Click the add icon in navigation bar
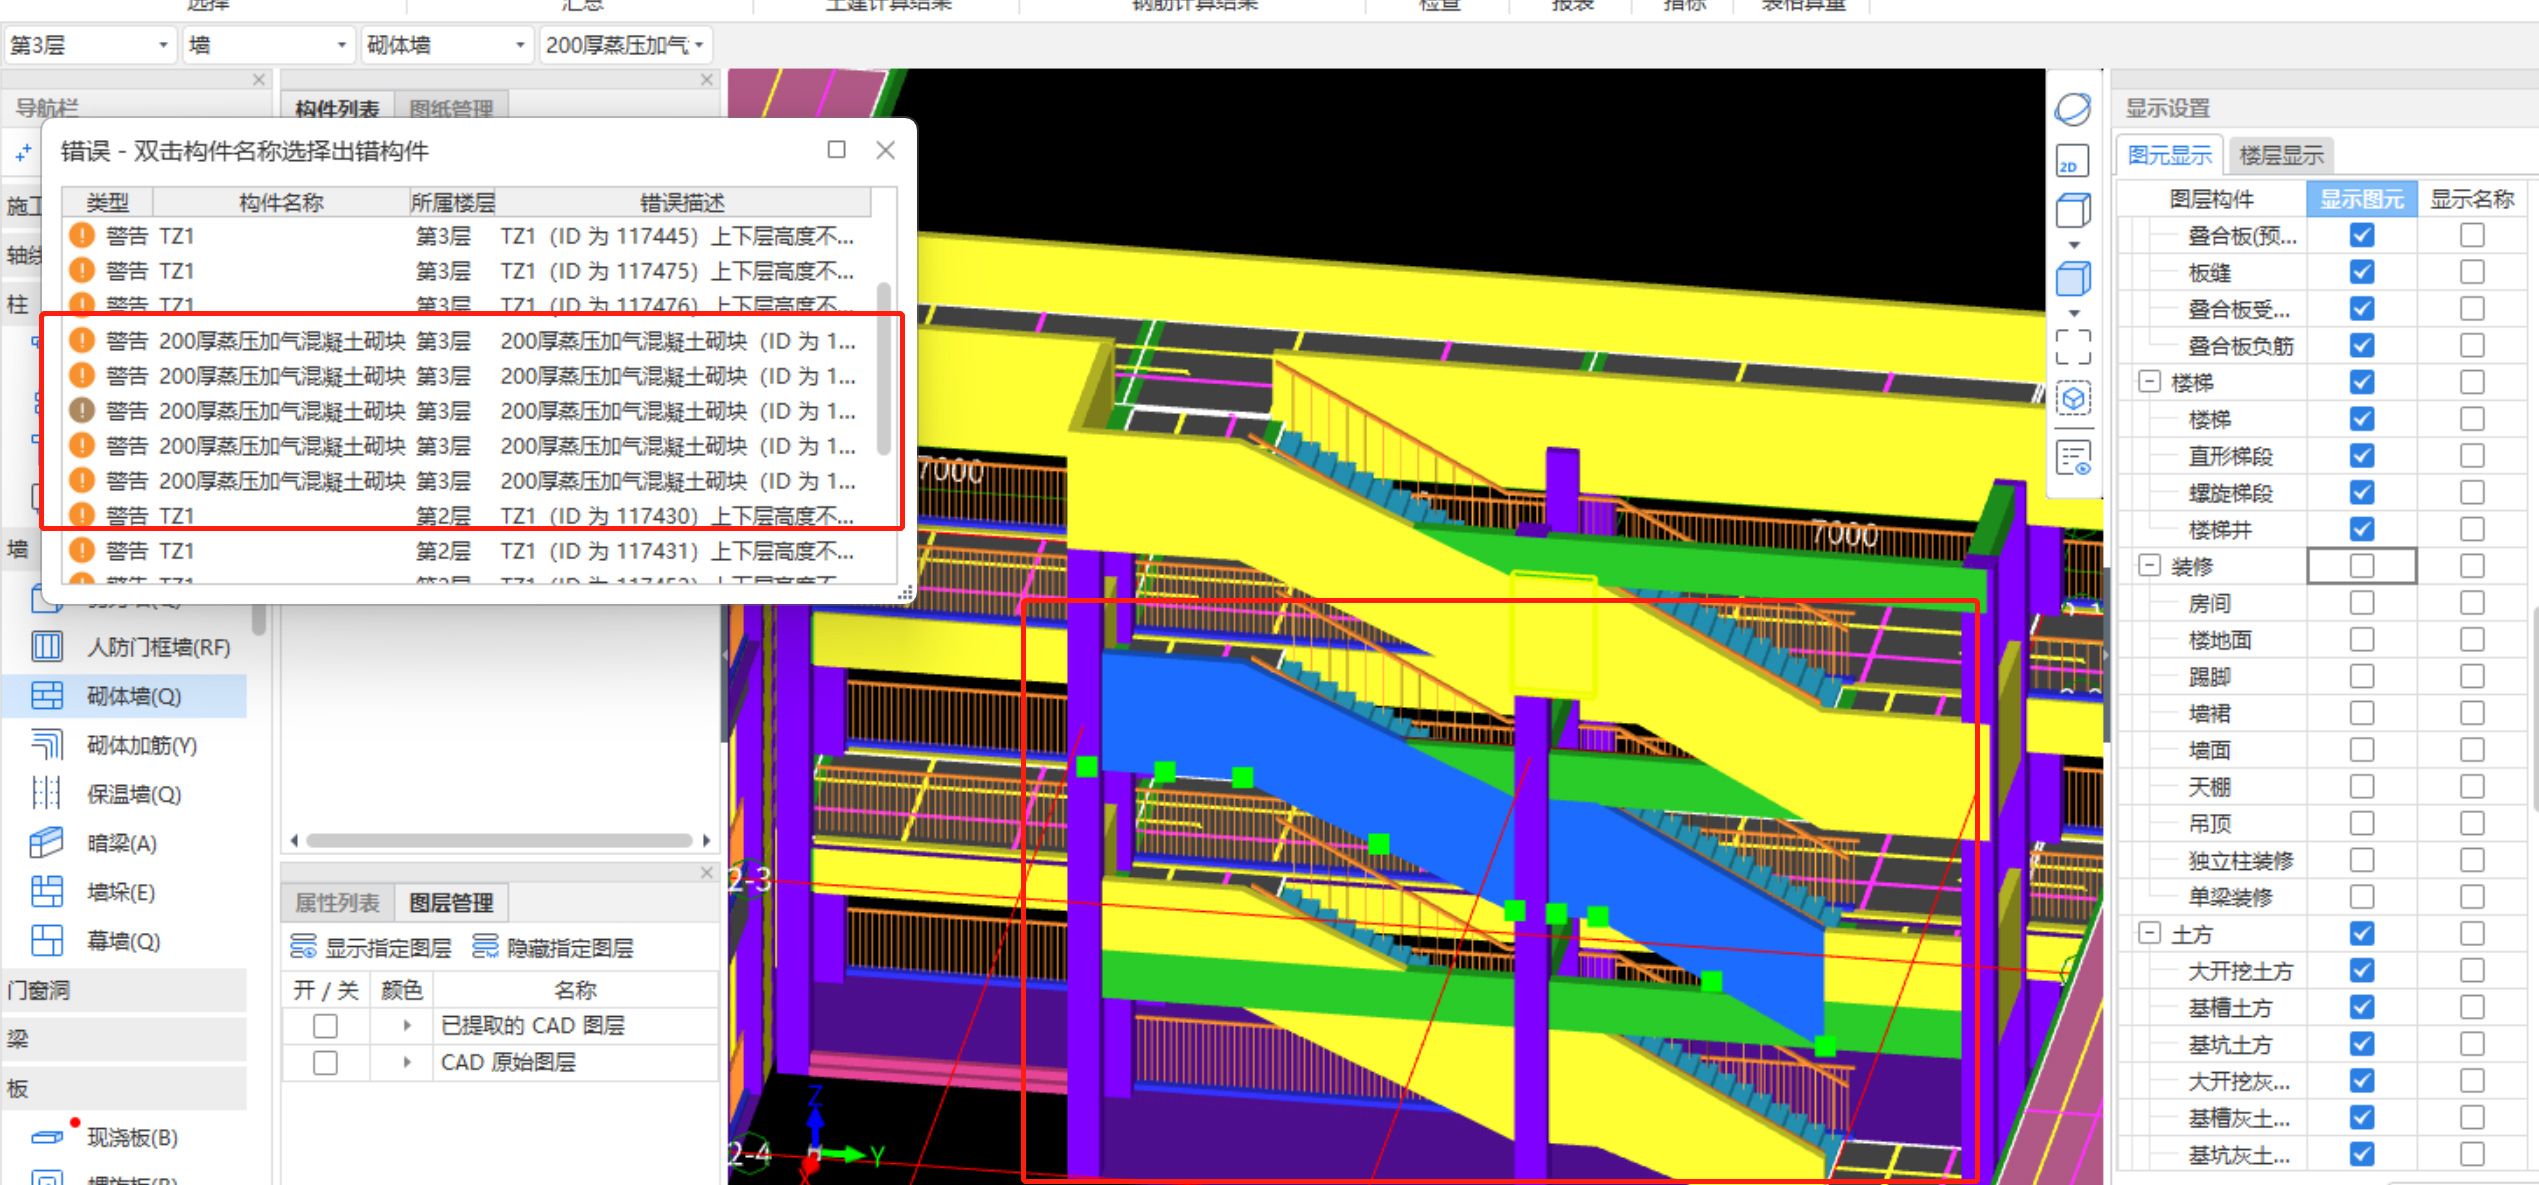The width and height of the screenshot is (2539, 1185). (x=23, y=153)
